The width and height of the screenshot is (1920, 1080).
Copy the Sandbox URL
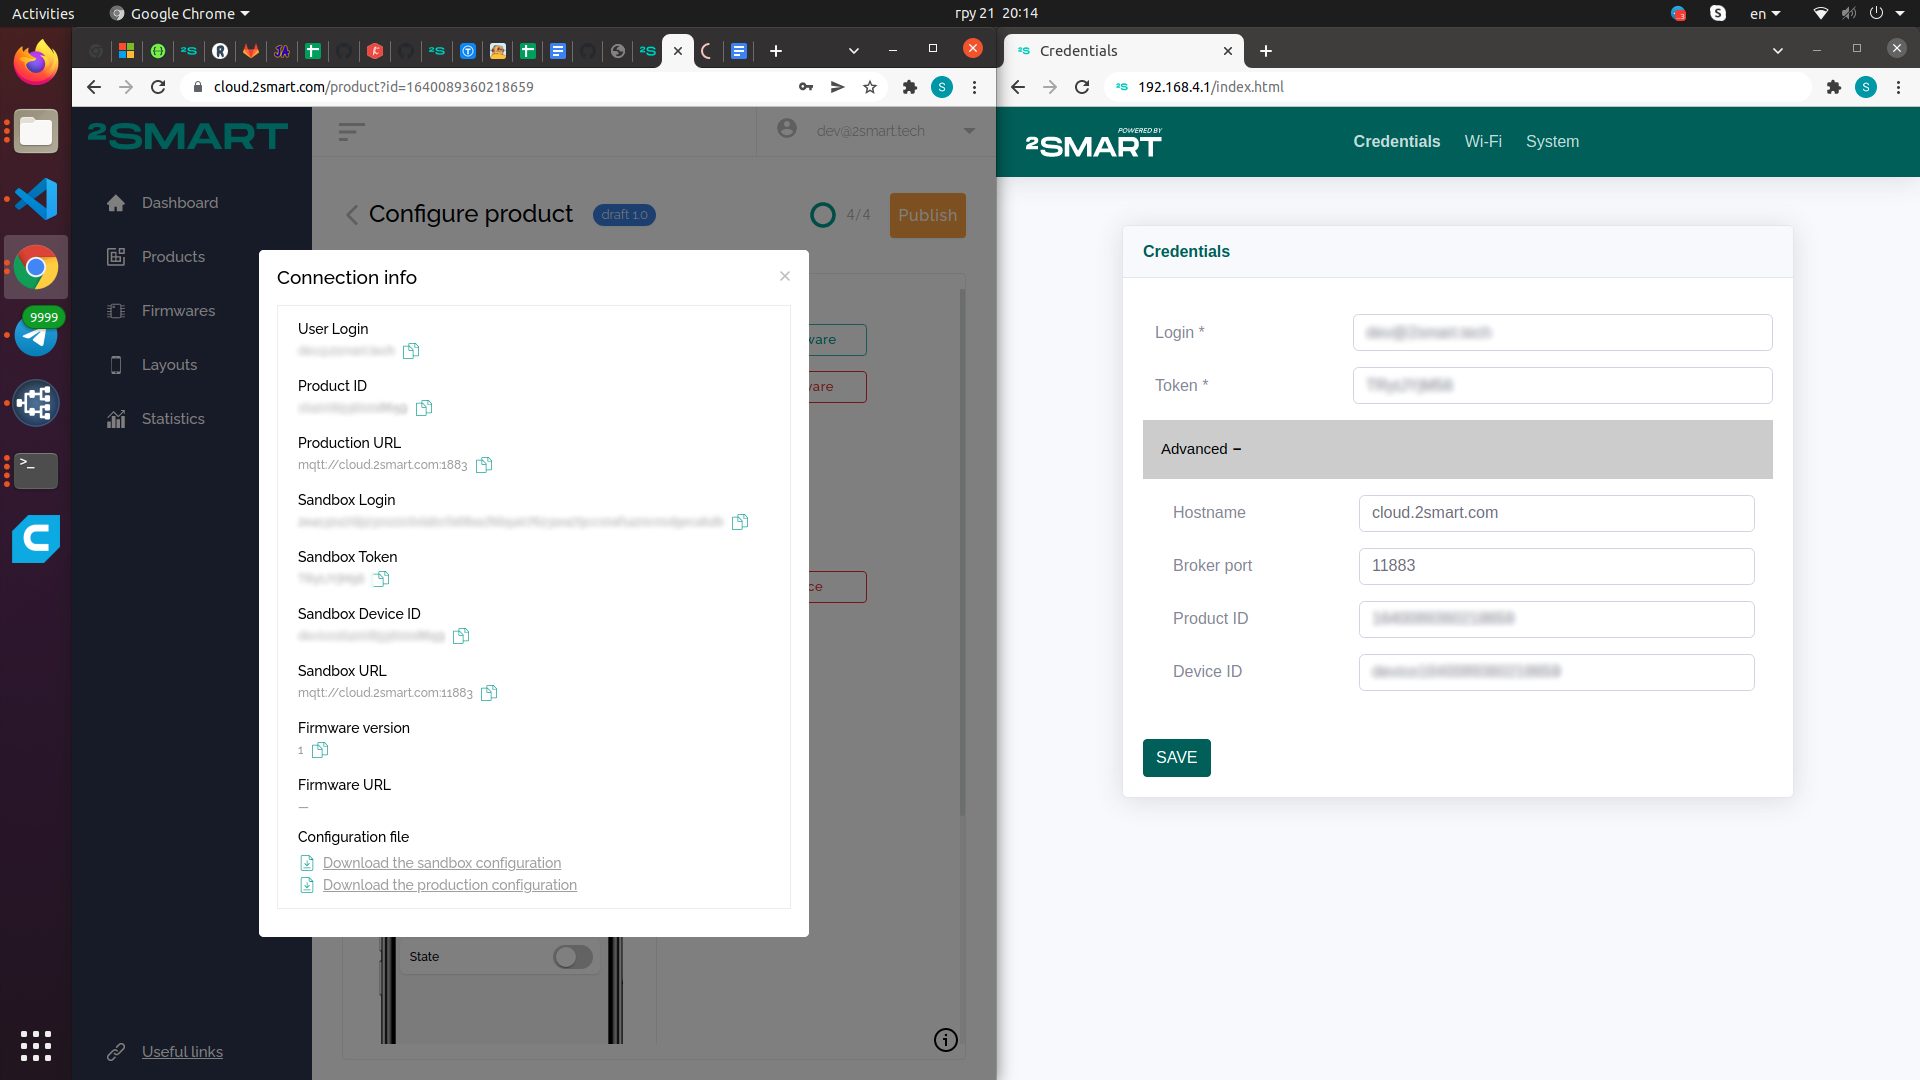click(x=489, y=693)
